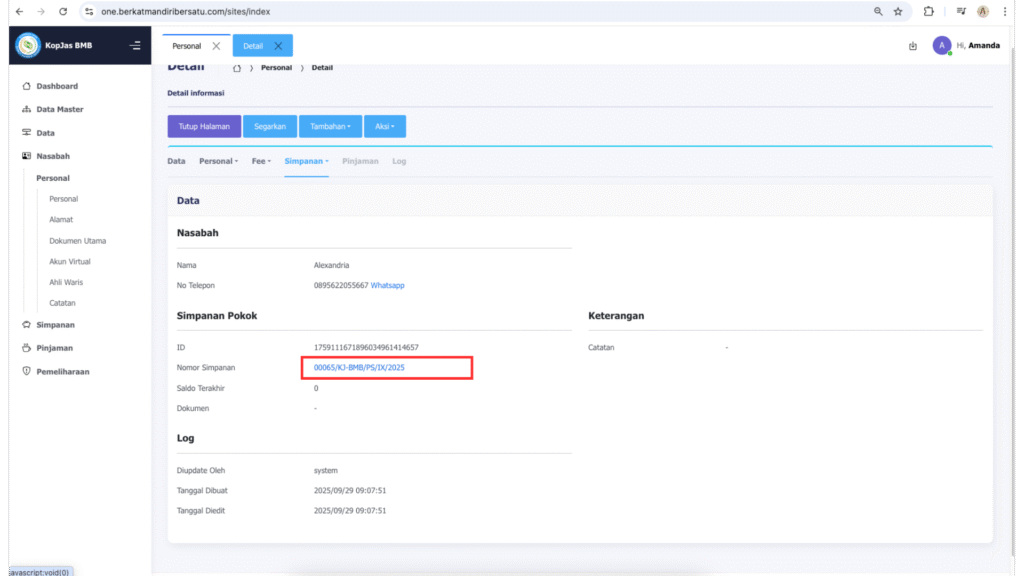Screen dimensions: 1024x576
Task: Expand the Tambahan dropdown button
Action: [330, 126]
